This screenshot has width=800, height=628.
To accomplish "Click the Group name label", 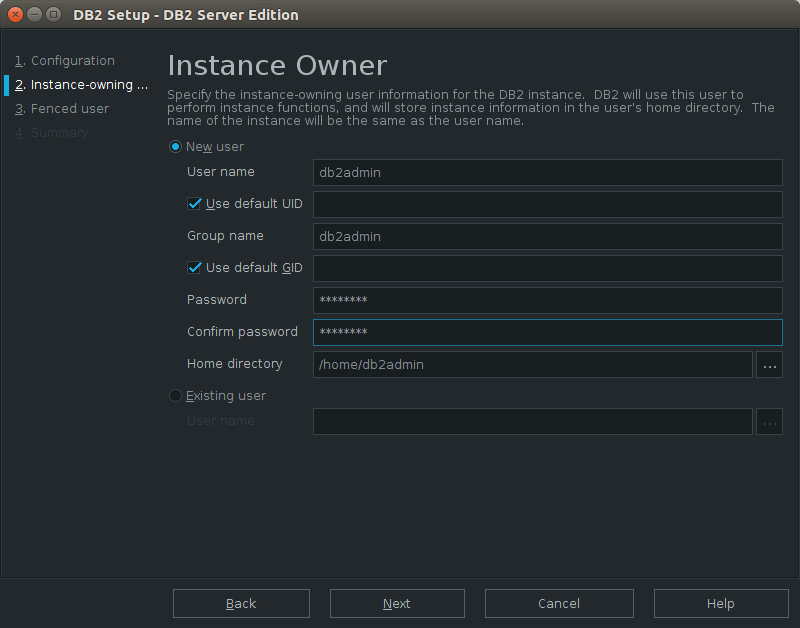I will 226,236.
